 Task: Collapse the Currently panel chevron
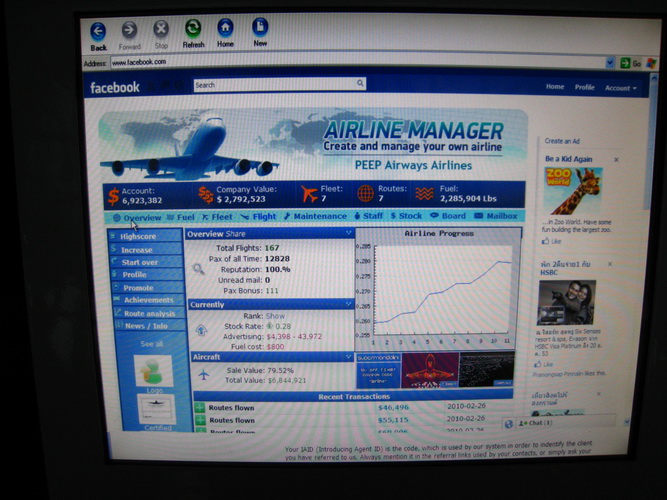click(348, 304)
